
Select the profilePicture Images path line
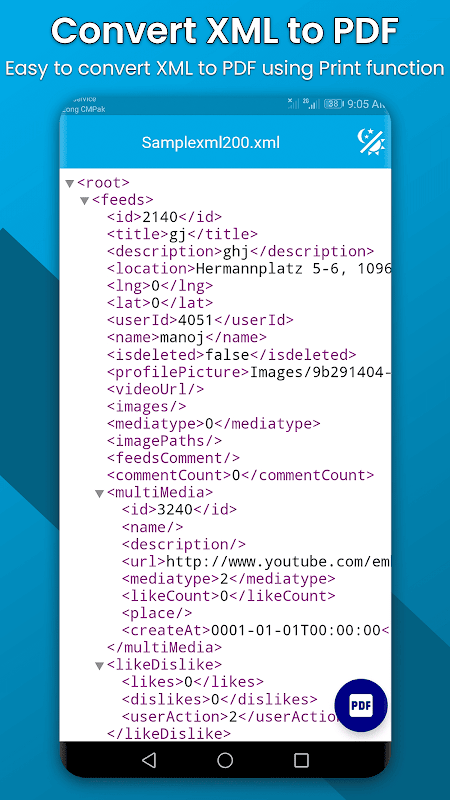point(249,372)
